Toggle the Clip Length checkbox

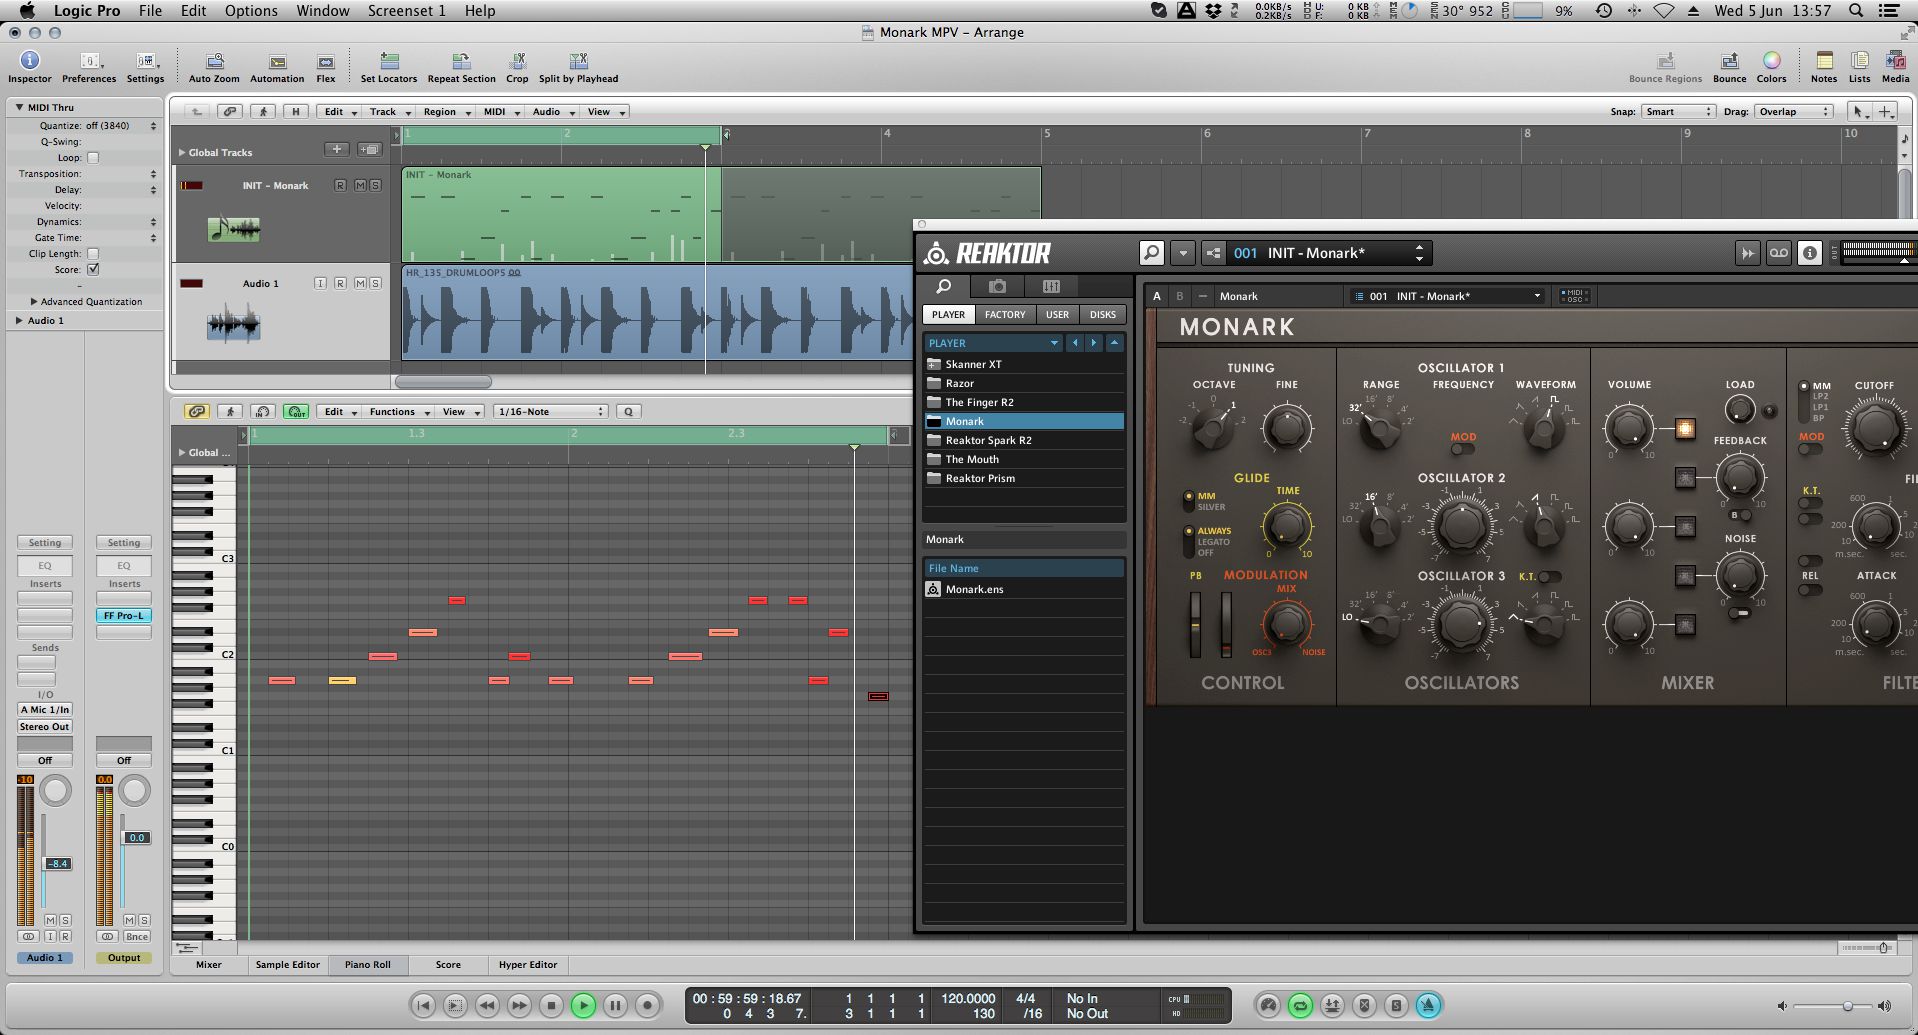tap(93, 254)
